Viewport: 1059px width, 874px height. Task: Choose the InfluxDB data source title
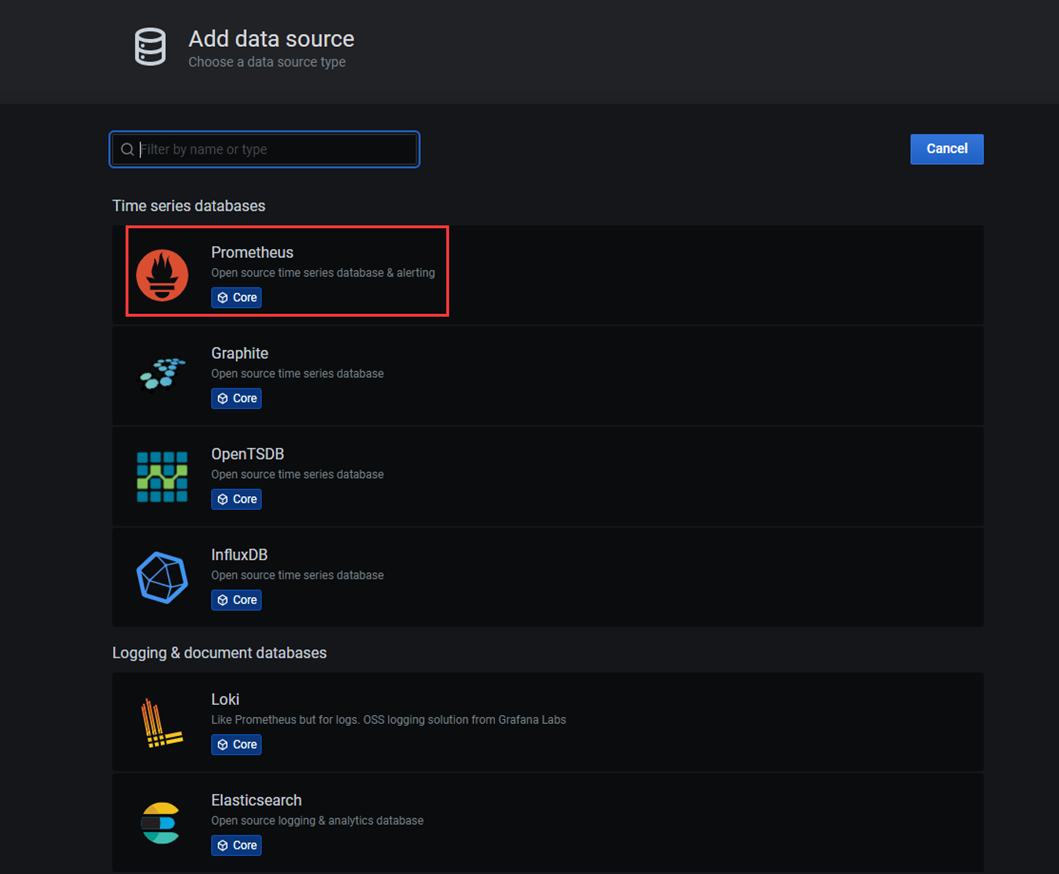[239, 555]
